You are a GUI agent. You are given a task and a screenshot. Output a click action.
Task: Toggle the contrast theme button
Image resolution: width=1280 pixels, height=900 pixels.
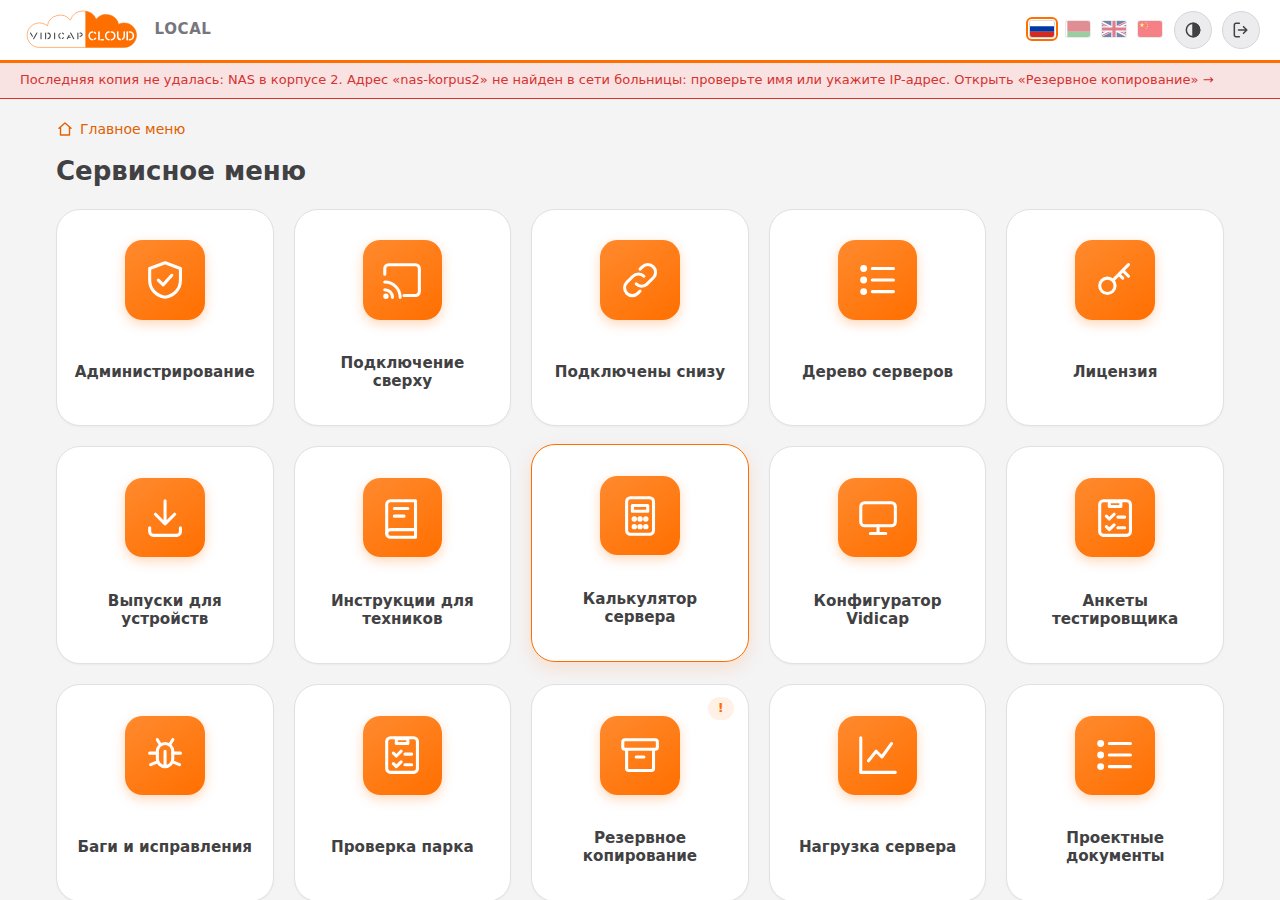point(1193,30)
